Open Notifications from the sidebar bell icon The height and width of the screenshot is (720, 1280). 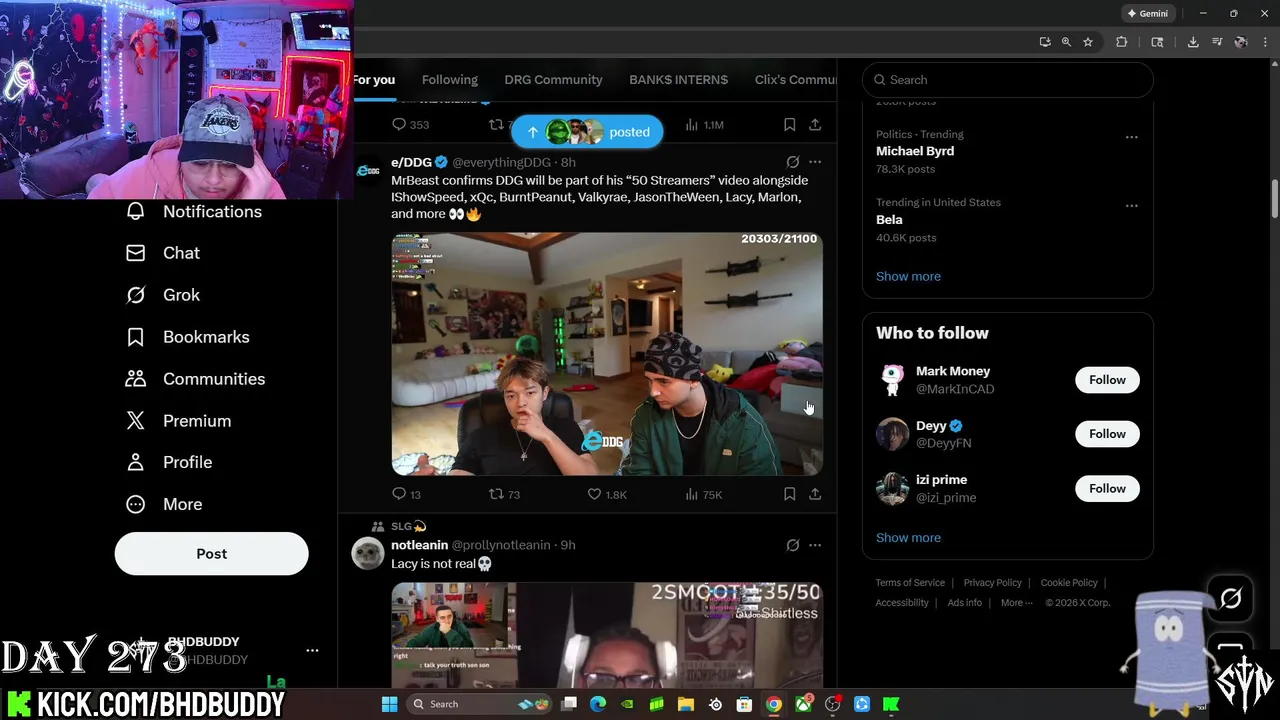(x=136, y=211)
